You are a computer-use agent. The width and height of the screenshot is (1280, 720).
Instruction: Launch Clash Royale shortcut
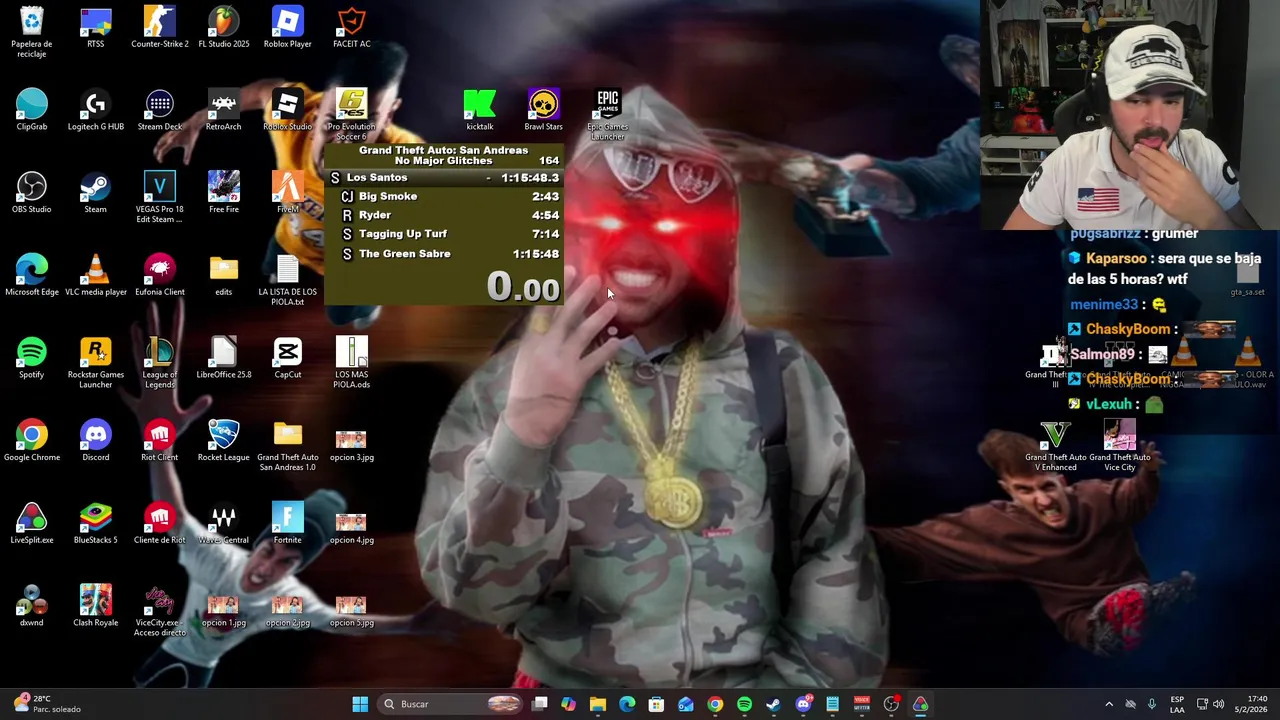click(96, 606)
